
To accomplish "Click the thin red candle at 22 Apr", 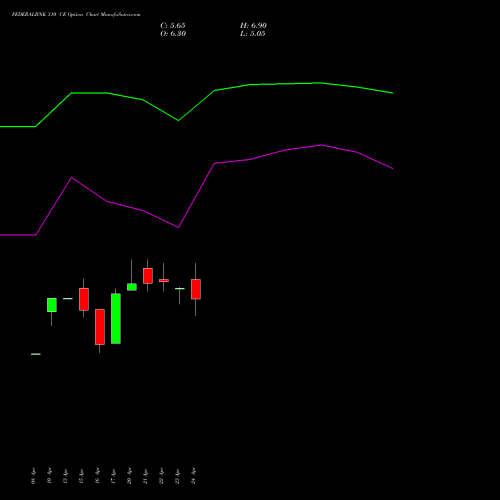I will click(164, 280).
